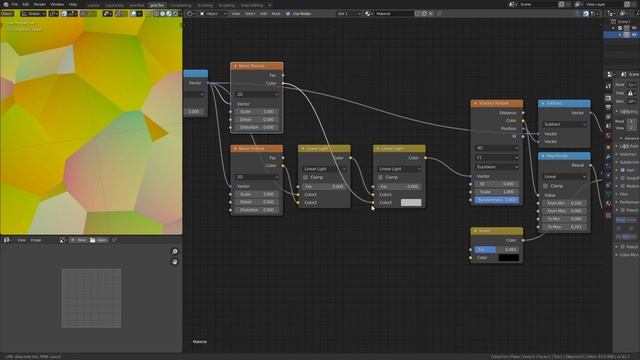Viewport: 640px width, 360px height.
Task: Click the Blender logo icon
Action: [x=6, y=4]
